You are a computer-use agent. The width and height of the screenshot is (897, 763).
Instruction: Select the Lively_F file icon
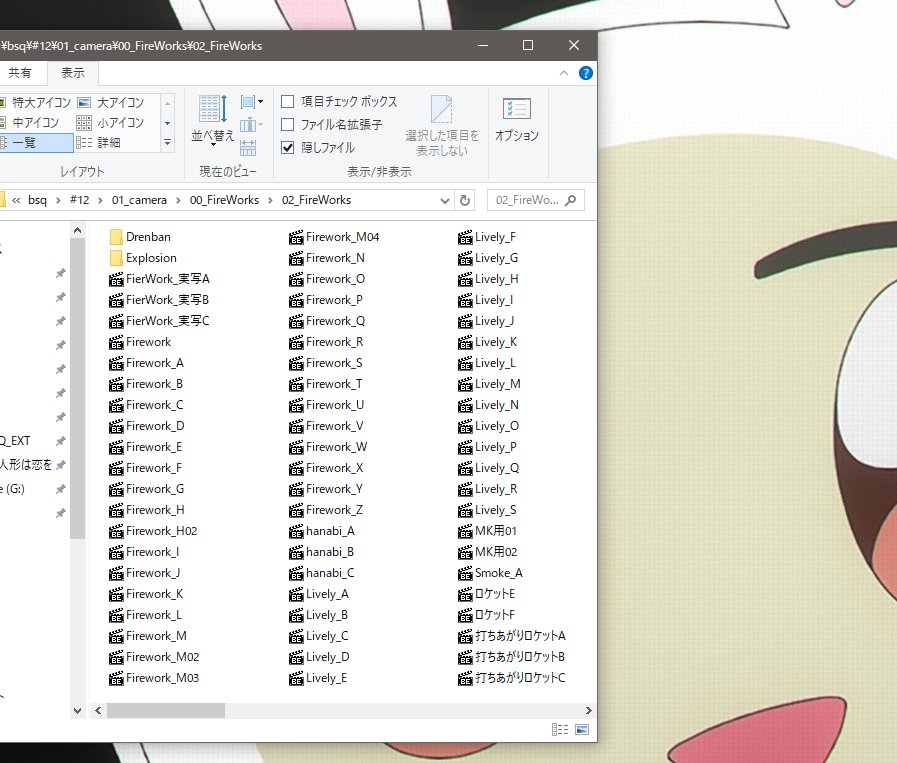(x=465, y=237)
